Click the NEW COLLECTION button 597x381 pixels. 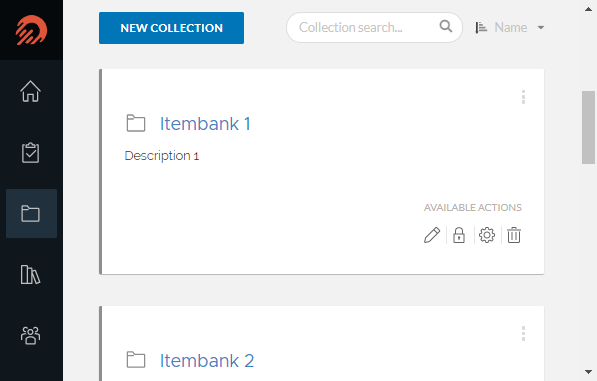(x=171, y=28)
